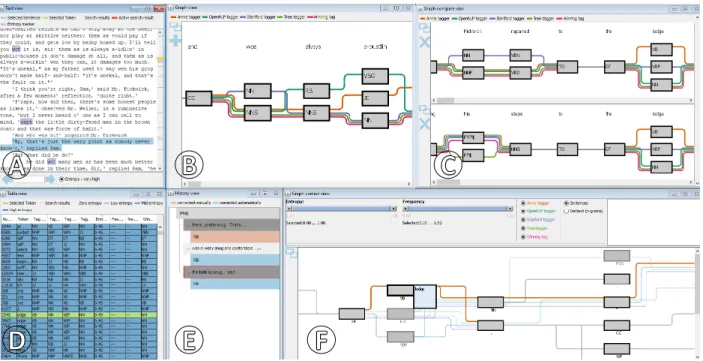Click the search input field in Text view
This screenshot has height=361, width=703.
click(x=30, y=179)
